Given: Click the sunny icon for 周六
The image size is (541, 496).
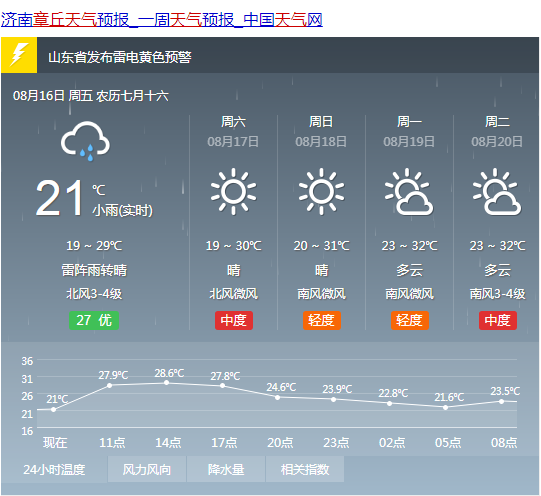Looking at the screenshot, I should pos(233,191).
